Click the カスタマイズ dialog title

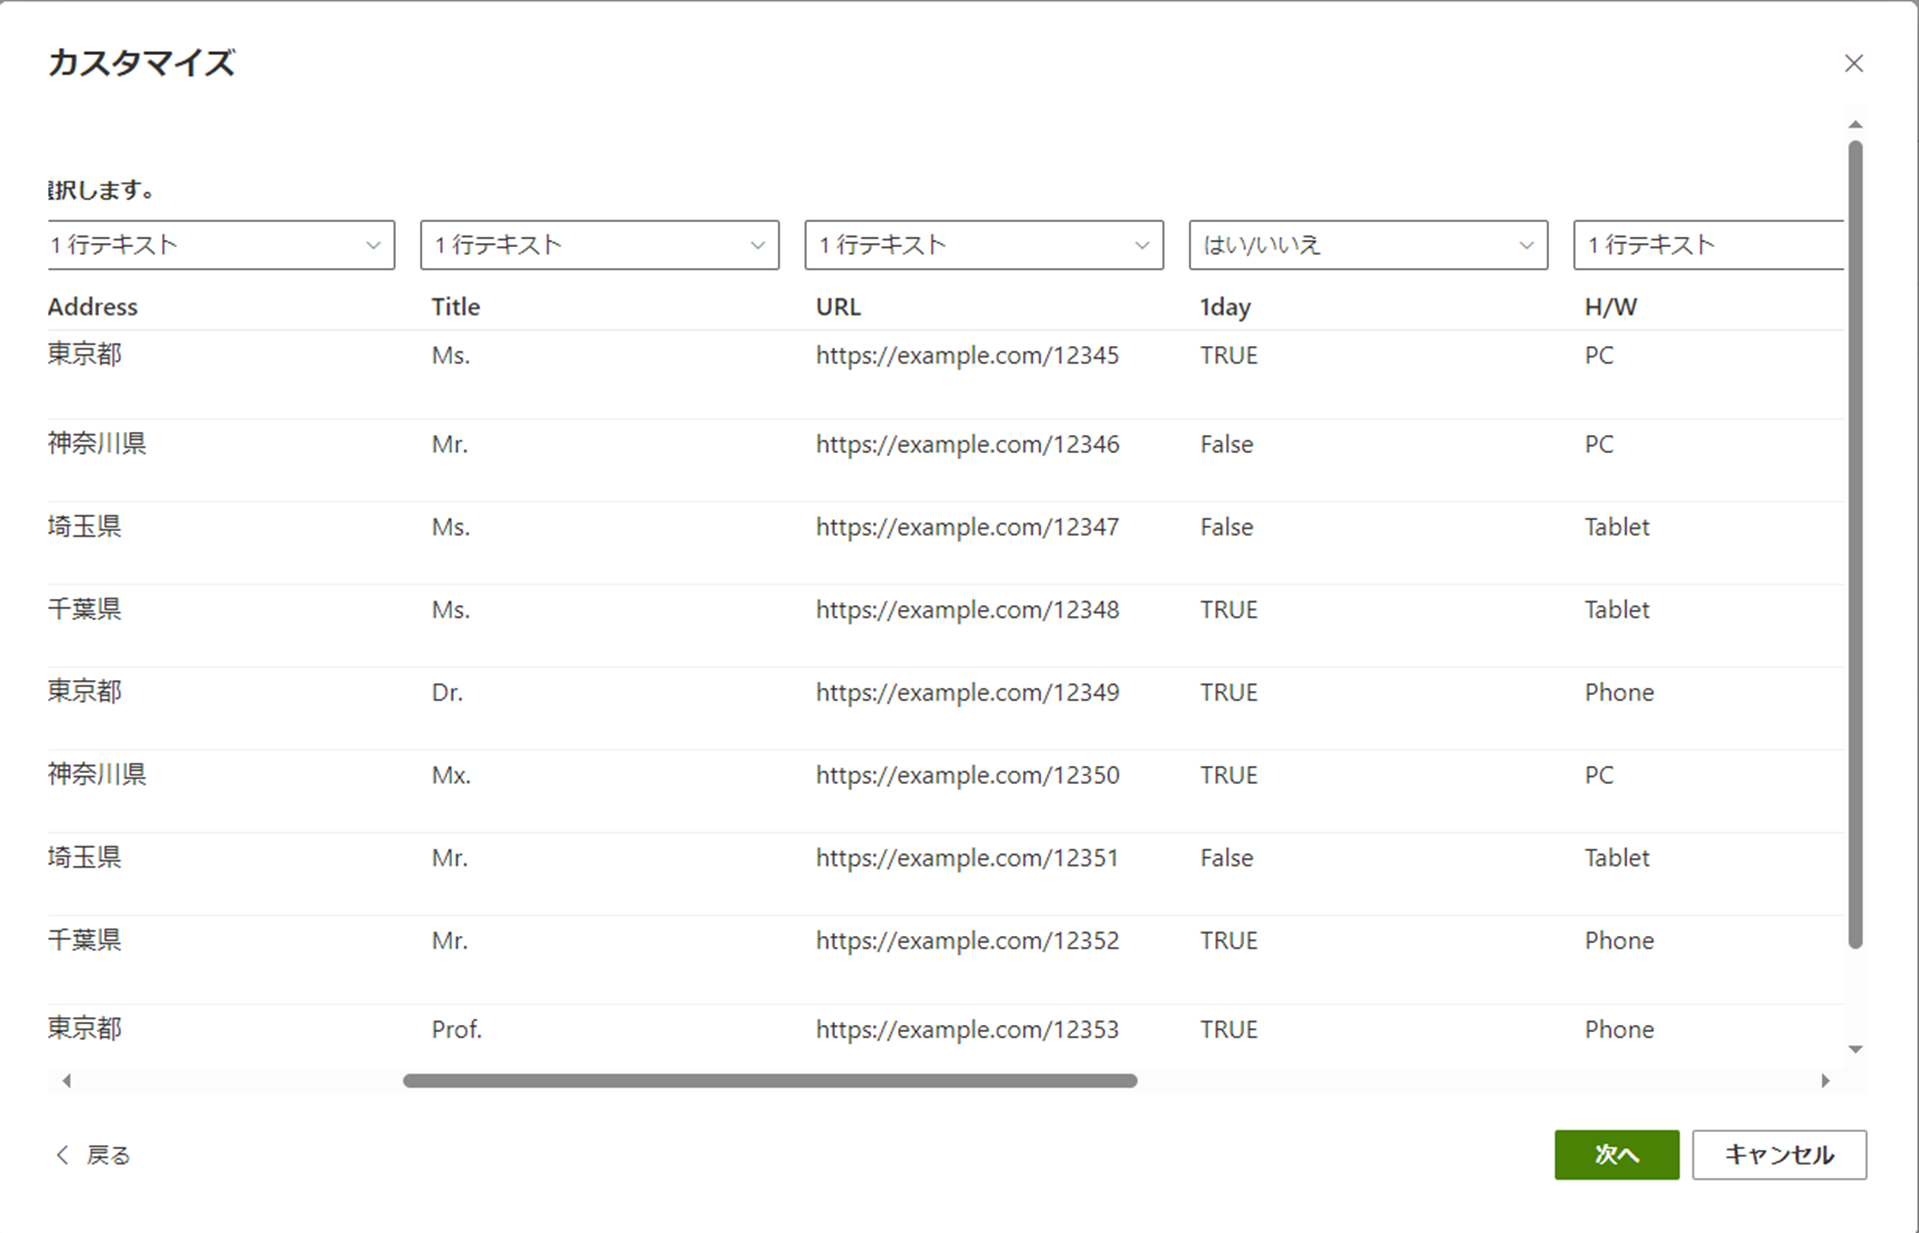tap(141, 63)
